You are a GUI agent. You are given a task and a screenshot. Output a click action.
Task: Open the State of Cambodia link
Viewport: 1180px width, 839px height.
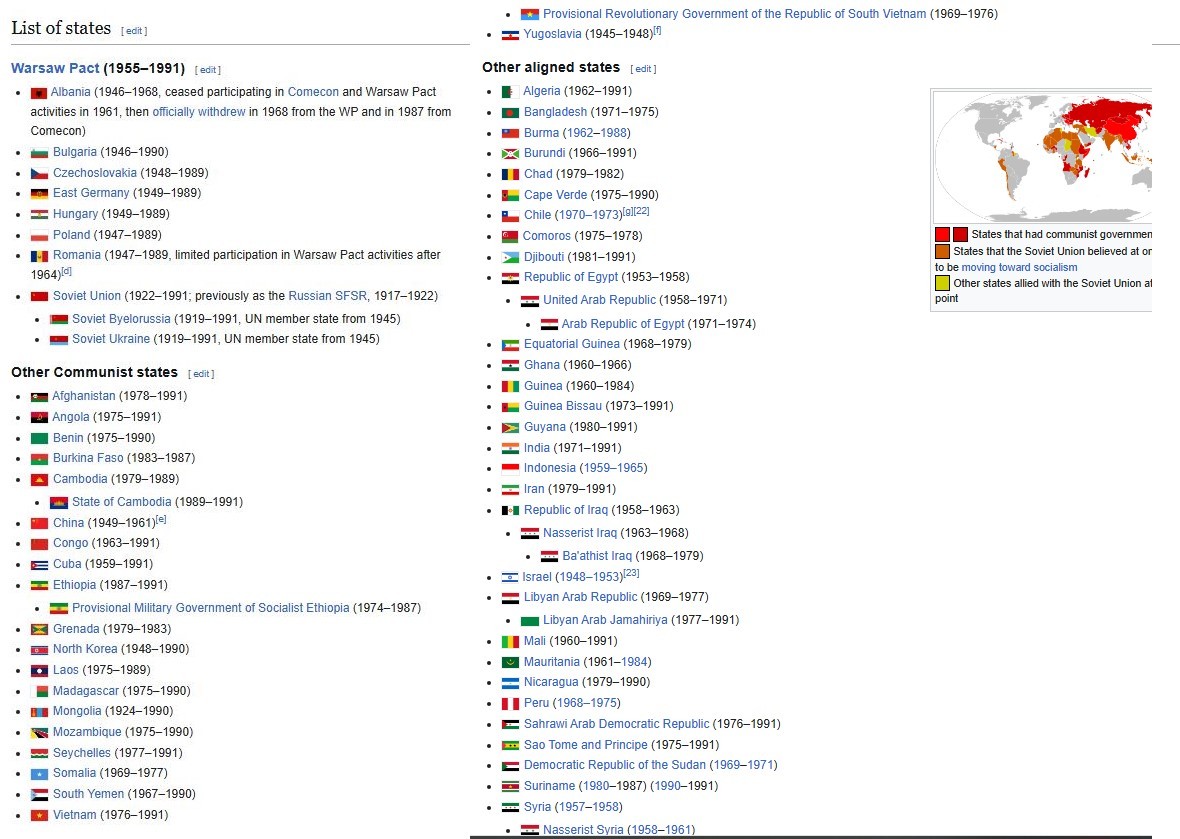[x=122, y=502]
